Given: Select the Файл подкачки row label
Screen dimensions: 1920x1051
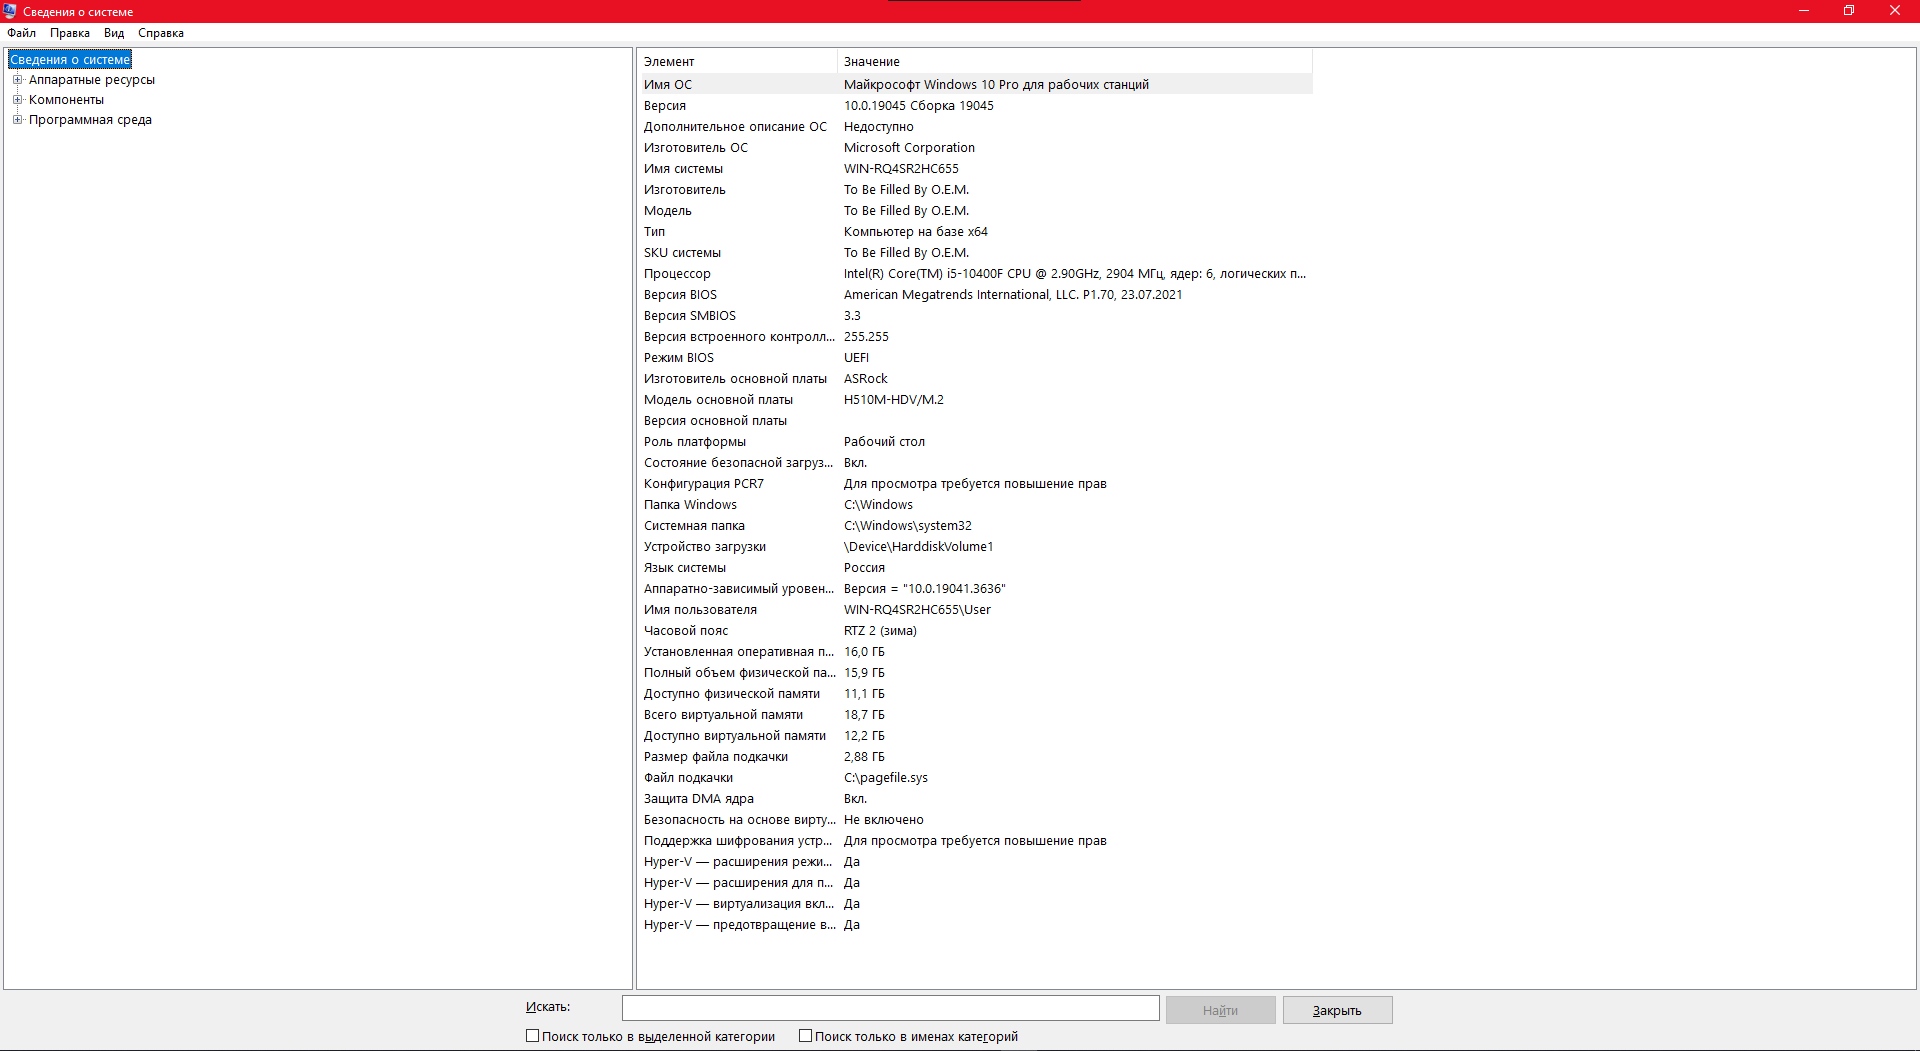Looking at the screenshot, I should (x=688, y=778).
